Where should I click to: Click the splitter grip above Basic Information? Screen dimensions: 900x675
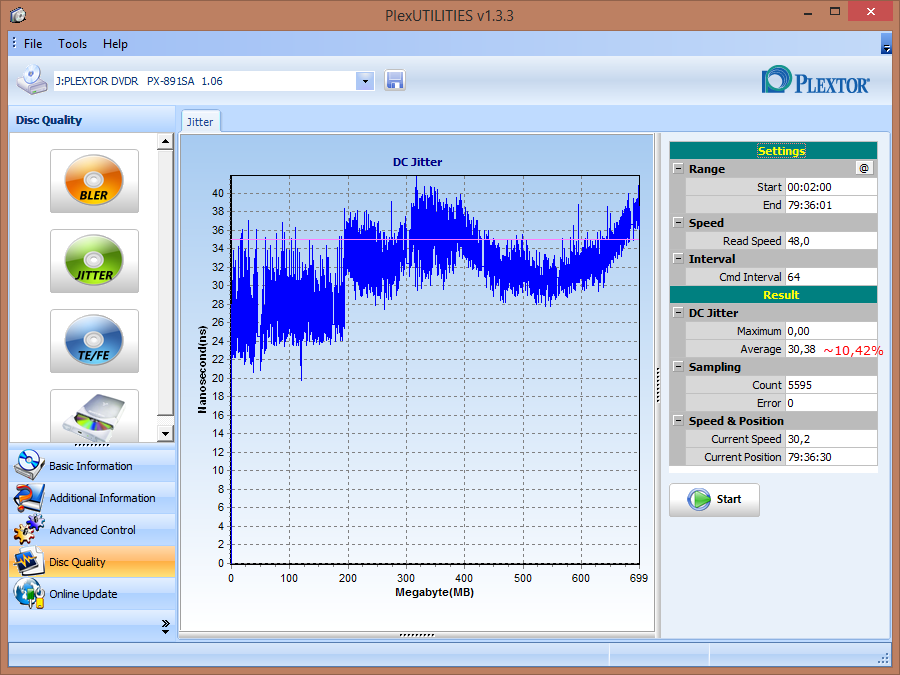pos(92,445)
